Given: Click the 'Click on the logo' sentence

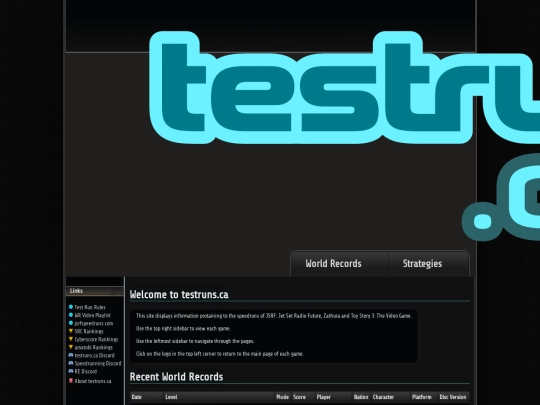Looking at the screenshot, I should pos(220,354).
